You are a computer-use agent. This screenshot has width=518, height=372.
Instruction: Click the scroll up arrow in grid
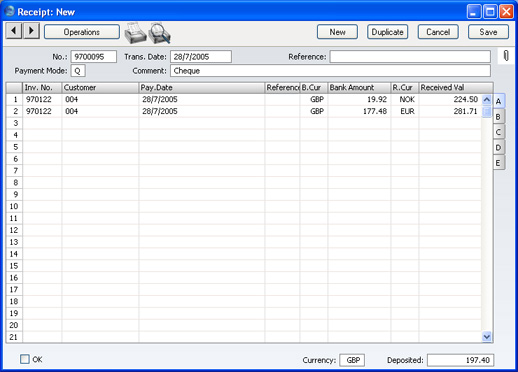tap(487, 99)
